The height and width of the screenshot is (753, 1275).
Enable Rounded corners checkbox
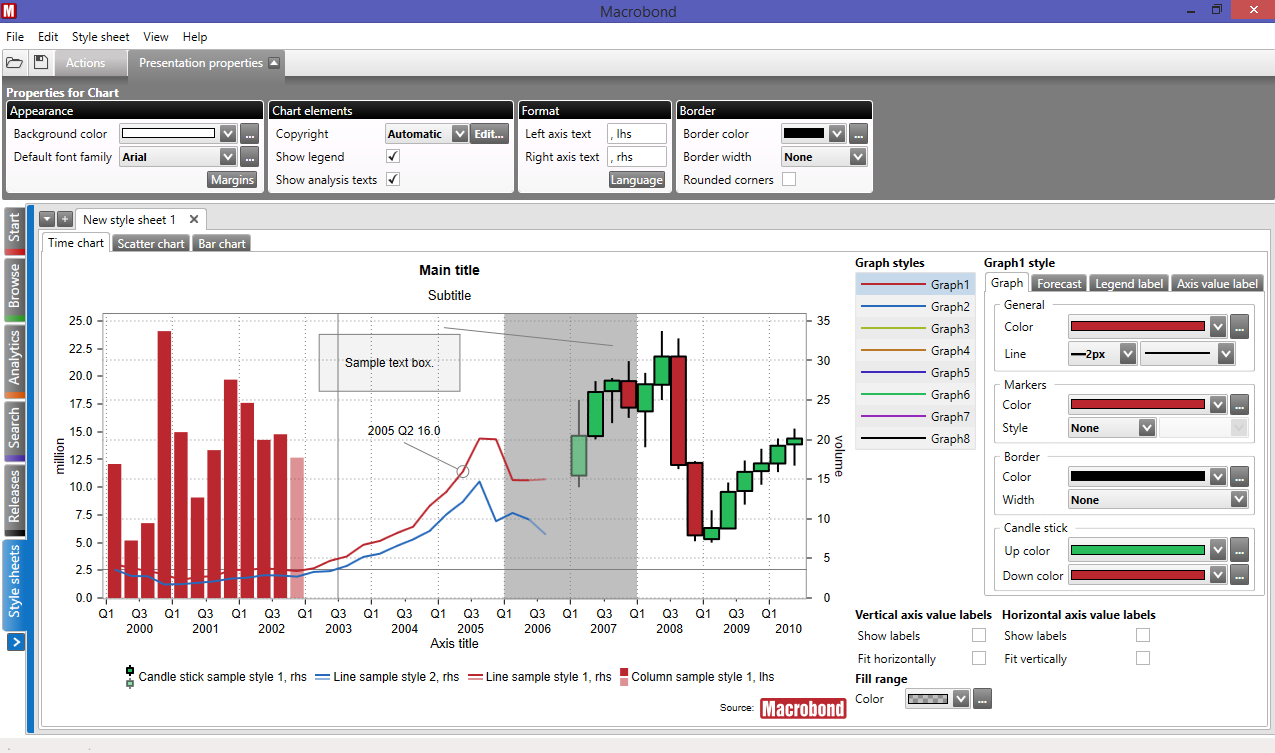pos(789,180)
